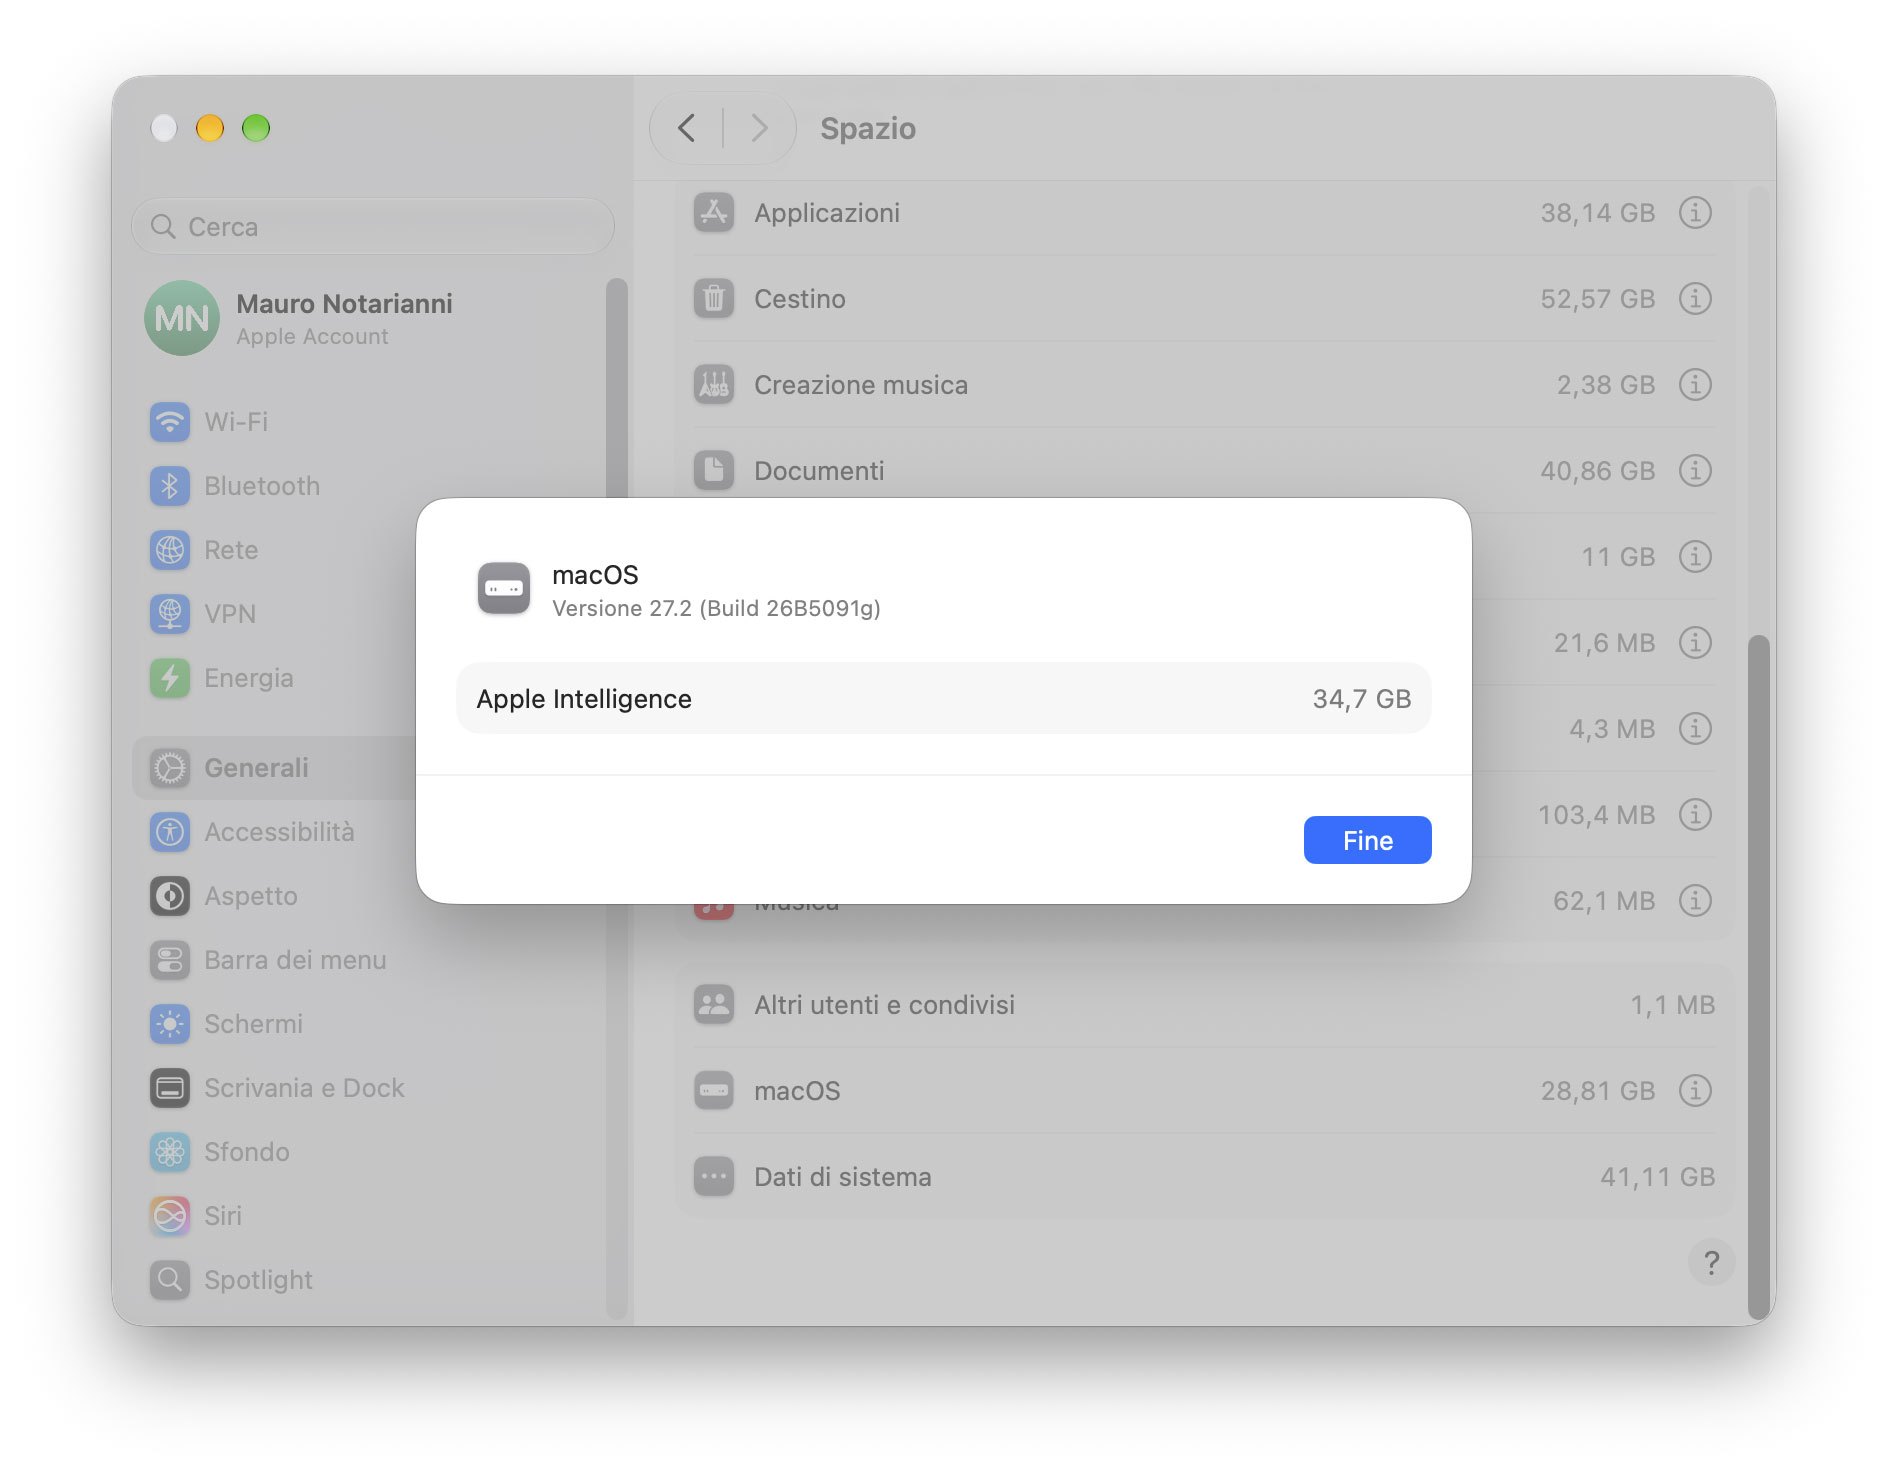
Task: Click the Documenti file icon
Action: coord(714,471)
